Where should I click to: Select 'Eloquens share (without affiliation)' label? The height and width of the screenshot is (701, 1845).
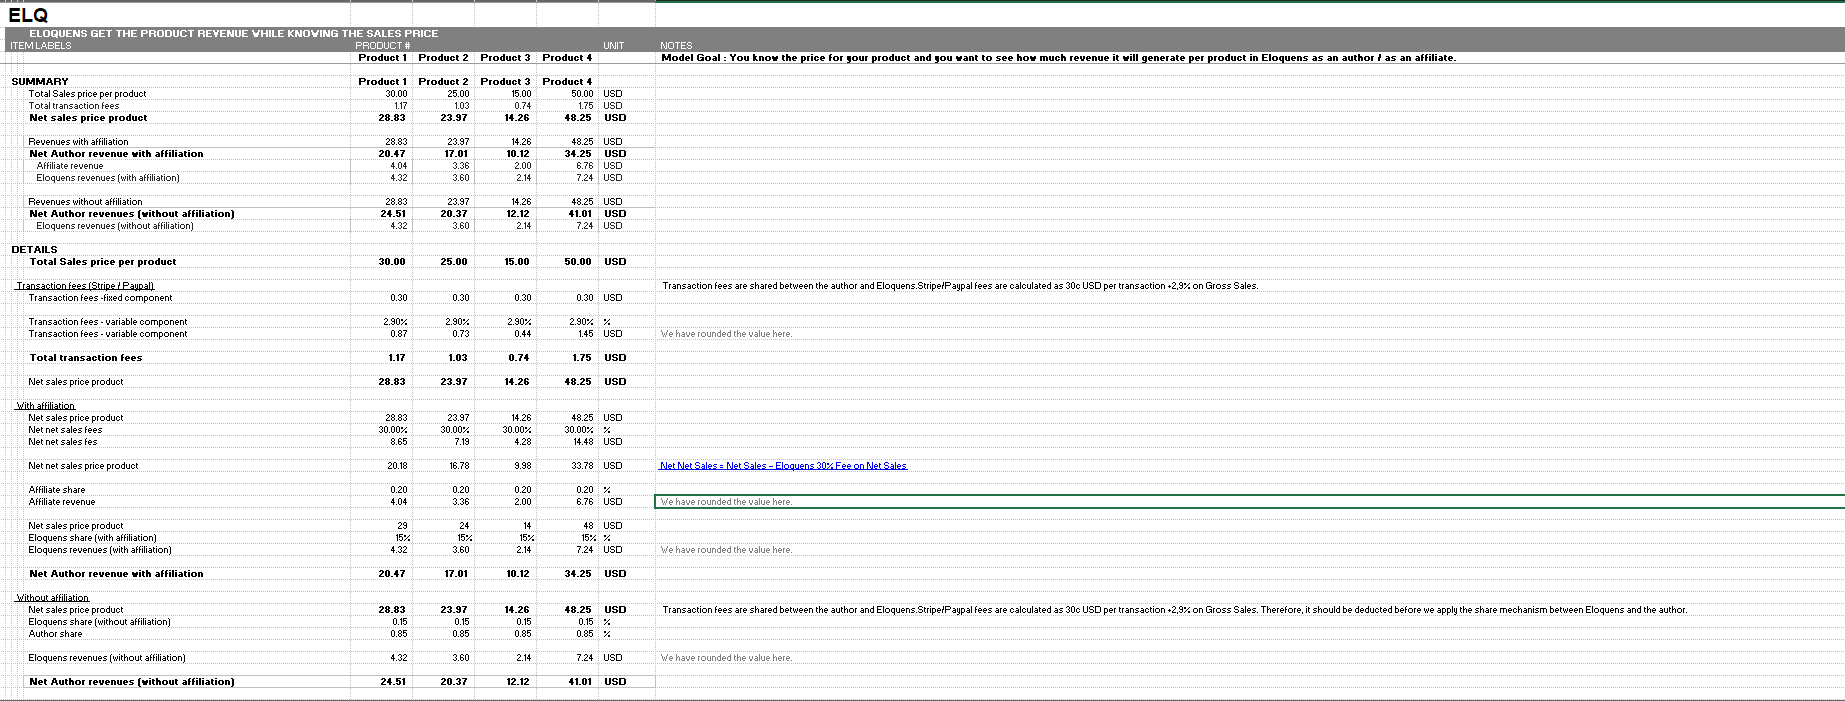click(x=100, y=622)
